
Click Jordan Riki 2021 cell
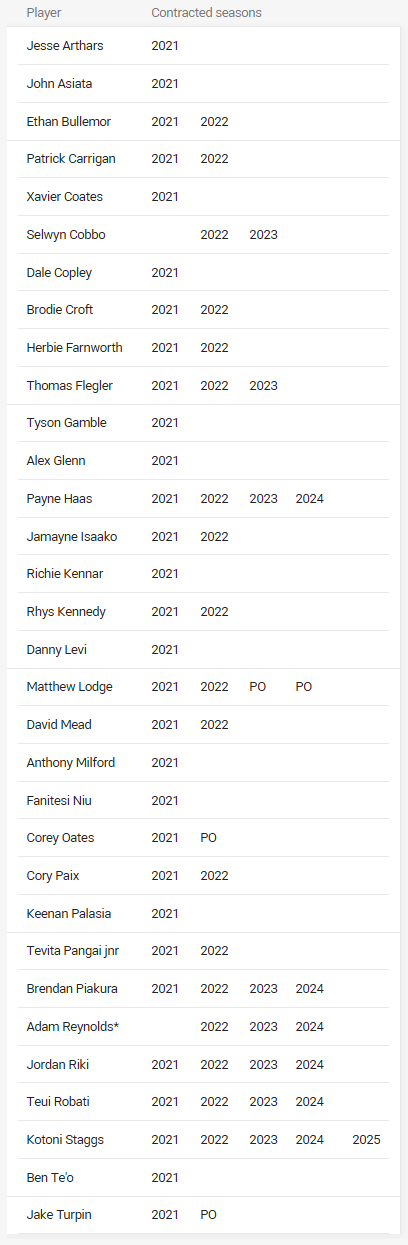[x=165, y=1064]
